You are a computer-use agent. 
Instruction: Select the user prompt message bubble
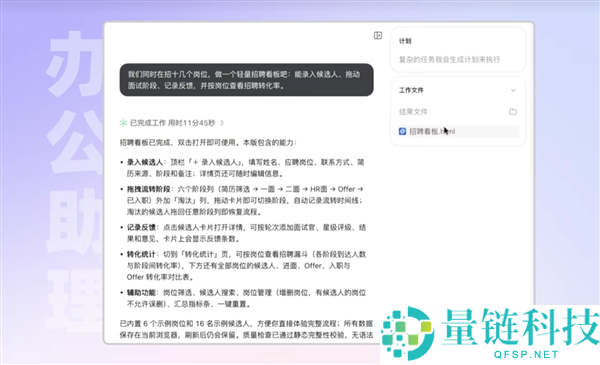point(246,80)
